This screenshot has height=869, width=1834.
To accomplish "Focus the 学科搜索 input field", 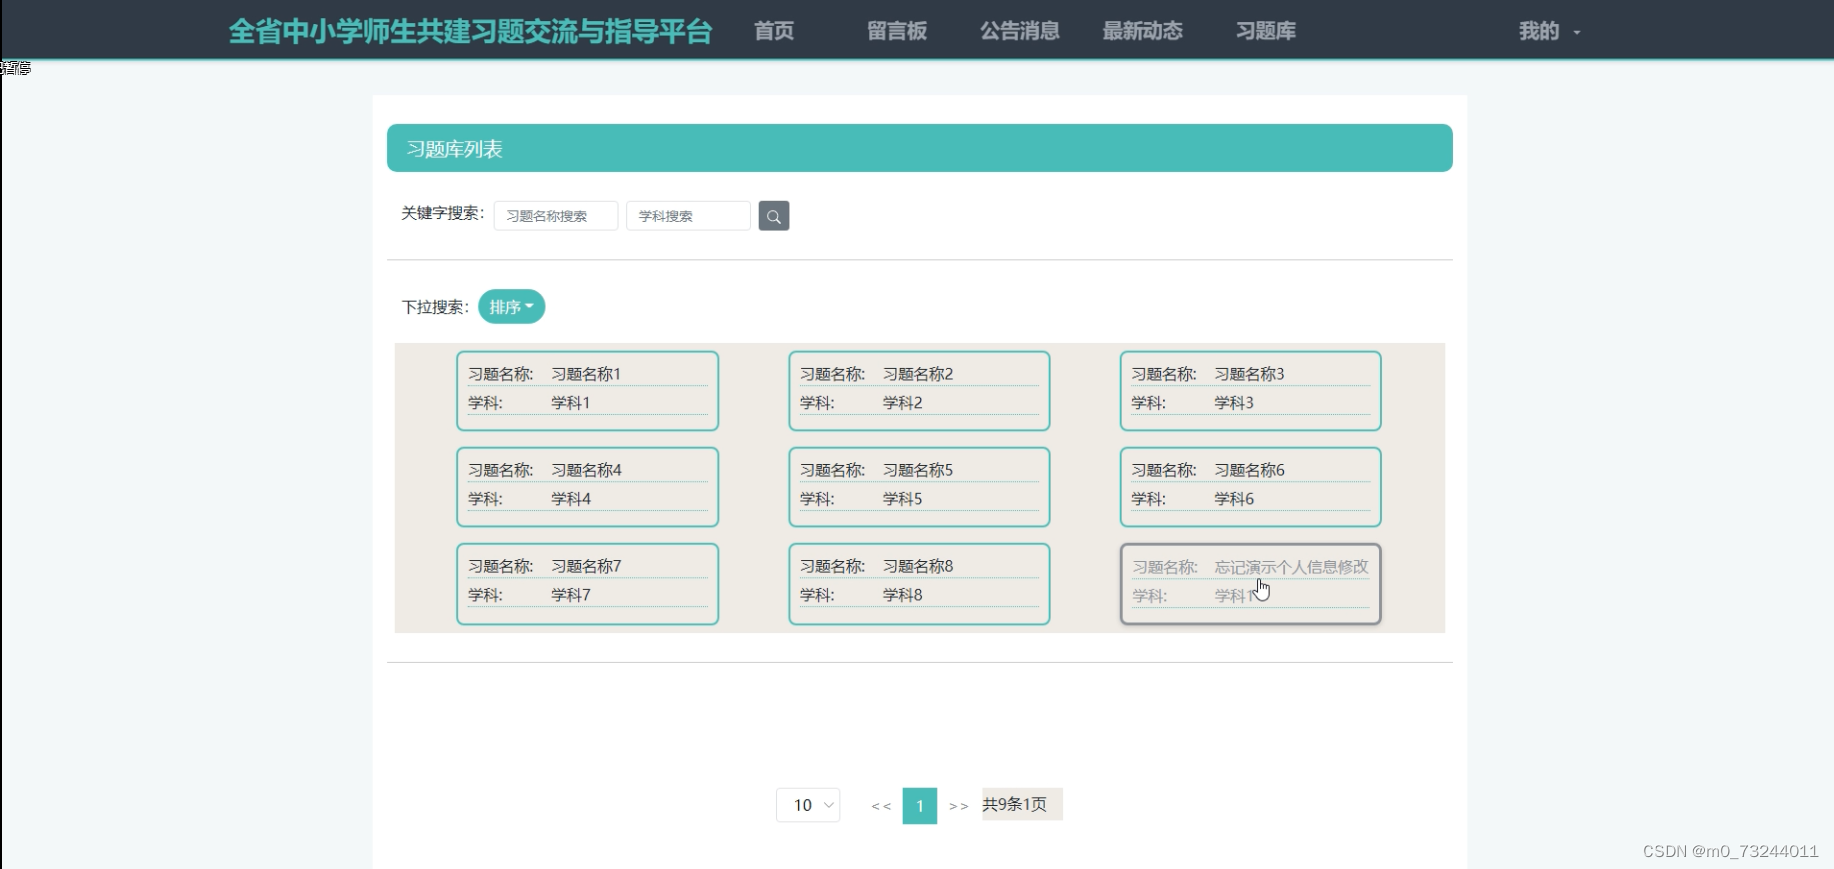I will (x=688, y=216).
